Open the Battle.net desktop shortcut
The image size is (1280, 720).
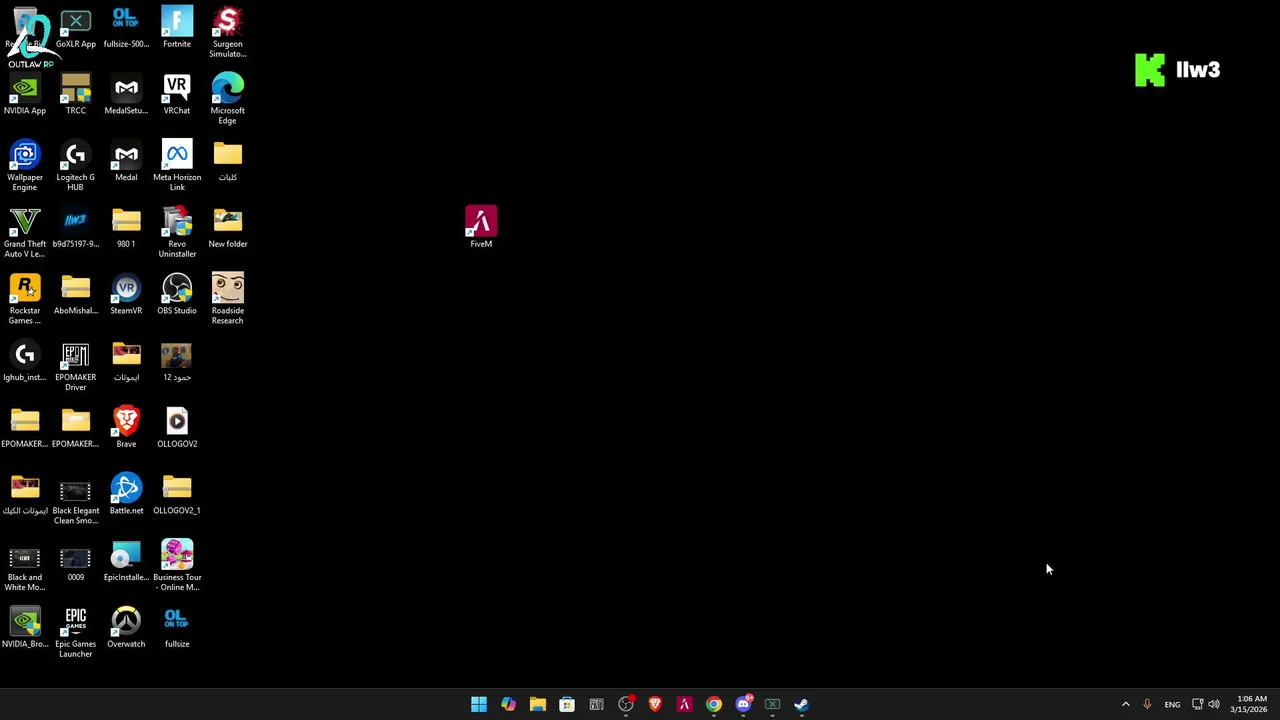[126, 495]
